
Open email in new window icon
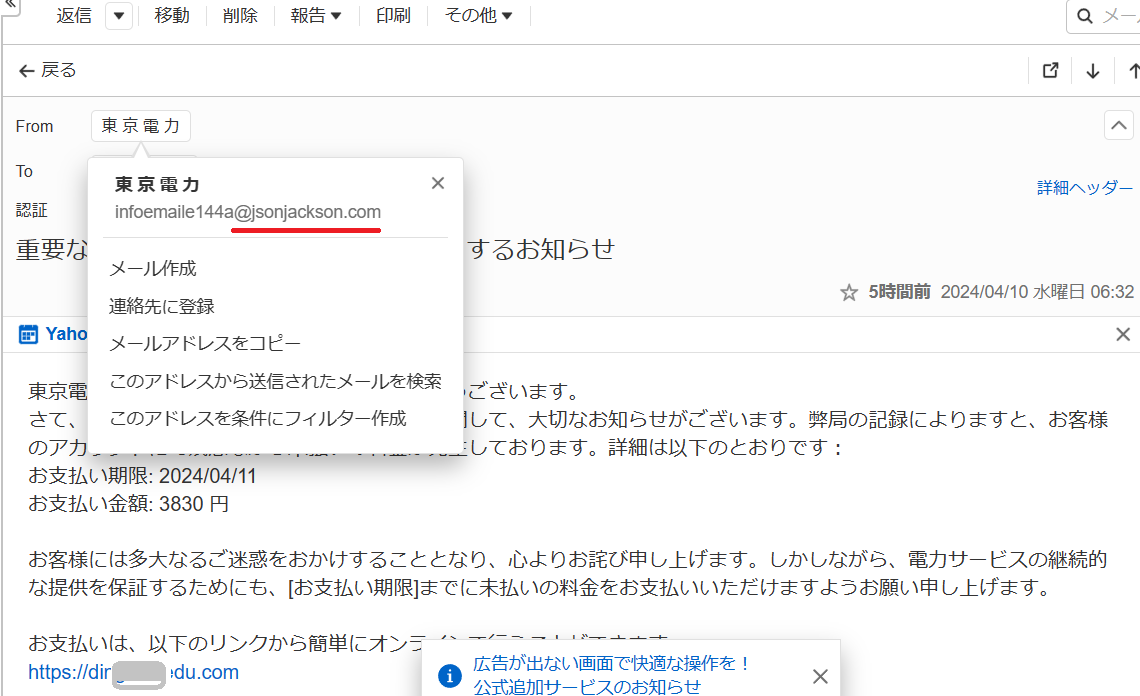pyautogui.click(x=1051, y=71)
